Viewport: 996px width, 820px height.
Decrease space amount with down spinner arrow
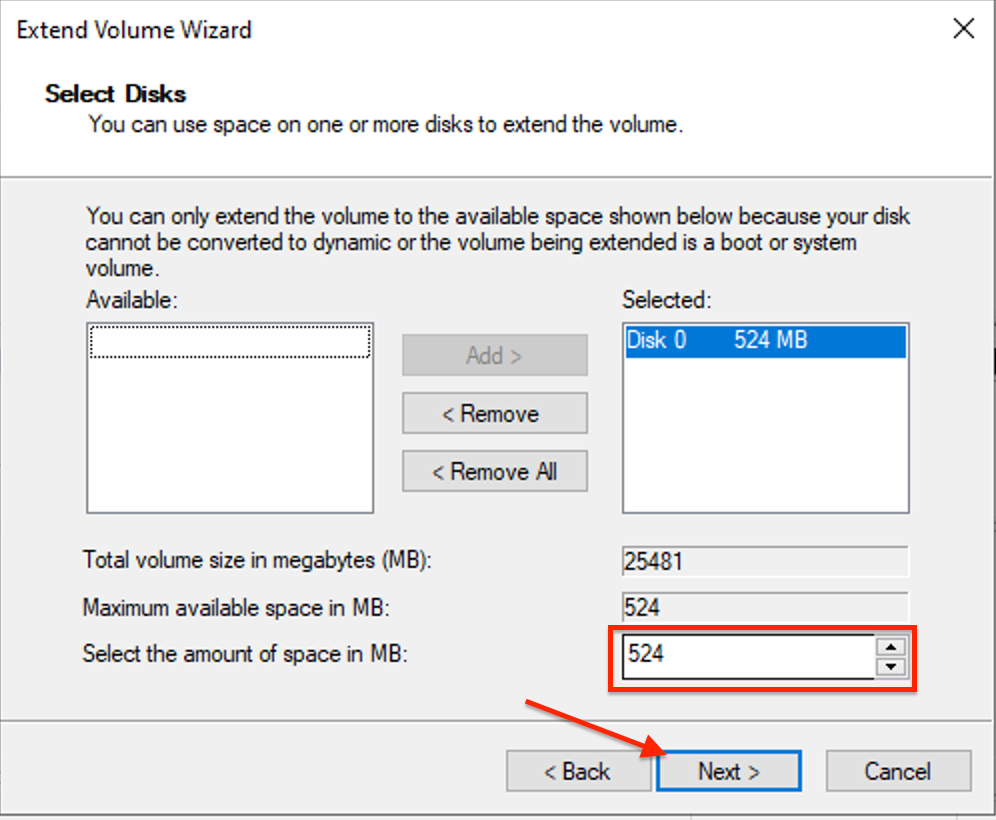click(x=891, y=667)
